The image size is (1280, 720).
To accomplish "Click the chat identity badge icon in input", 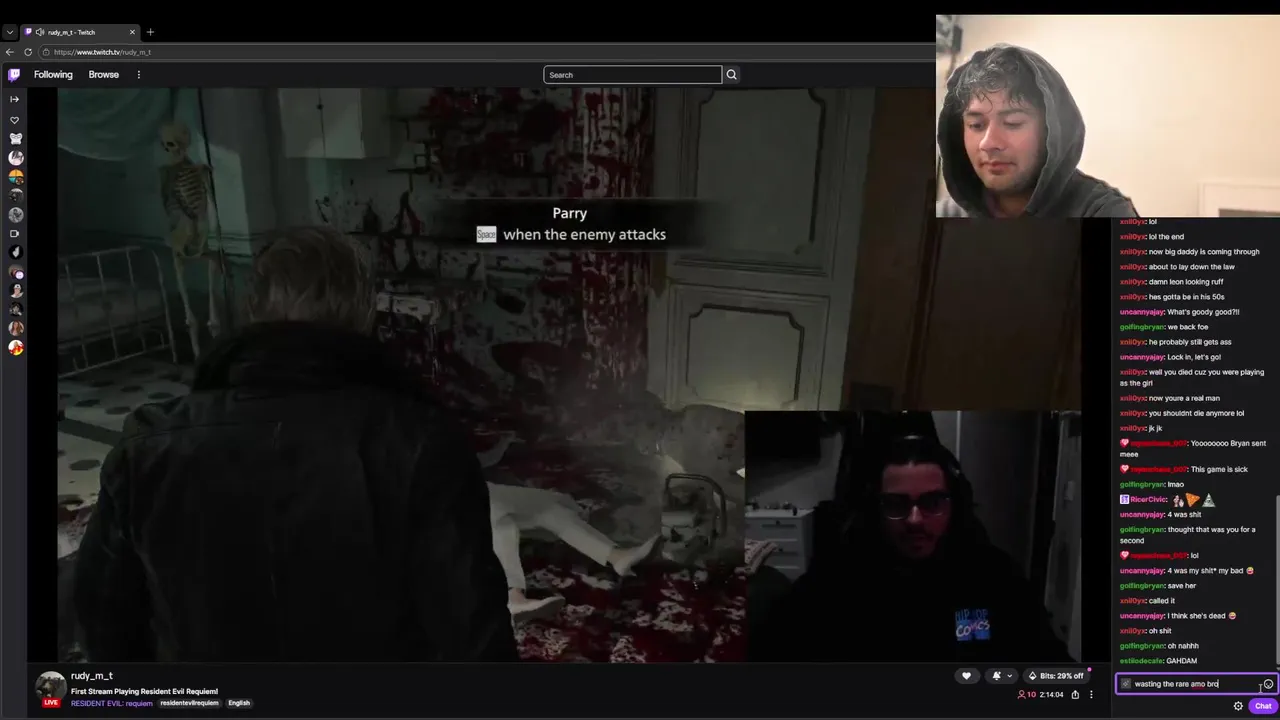I will pyautogui.click(x=1126, y=684).
